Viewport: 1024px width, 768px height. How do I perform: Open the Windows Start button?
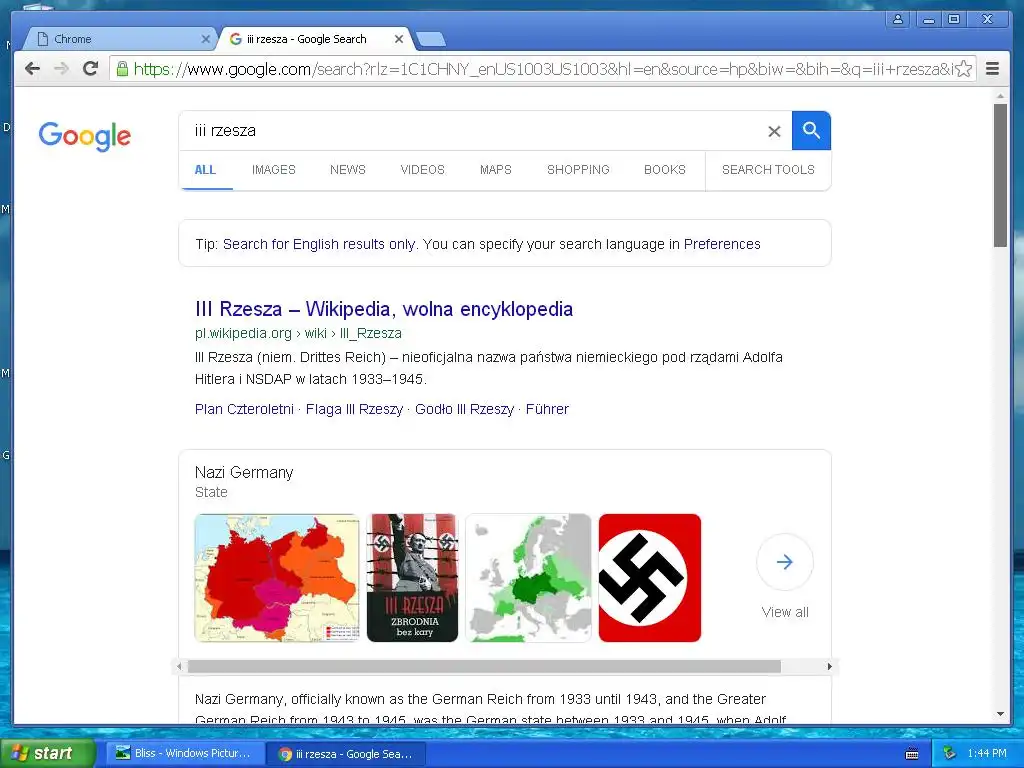[x=46, y=754]
